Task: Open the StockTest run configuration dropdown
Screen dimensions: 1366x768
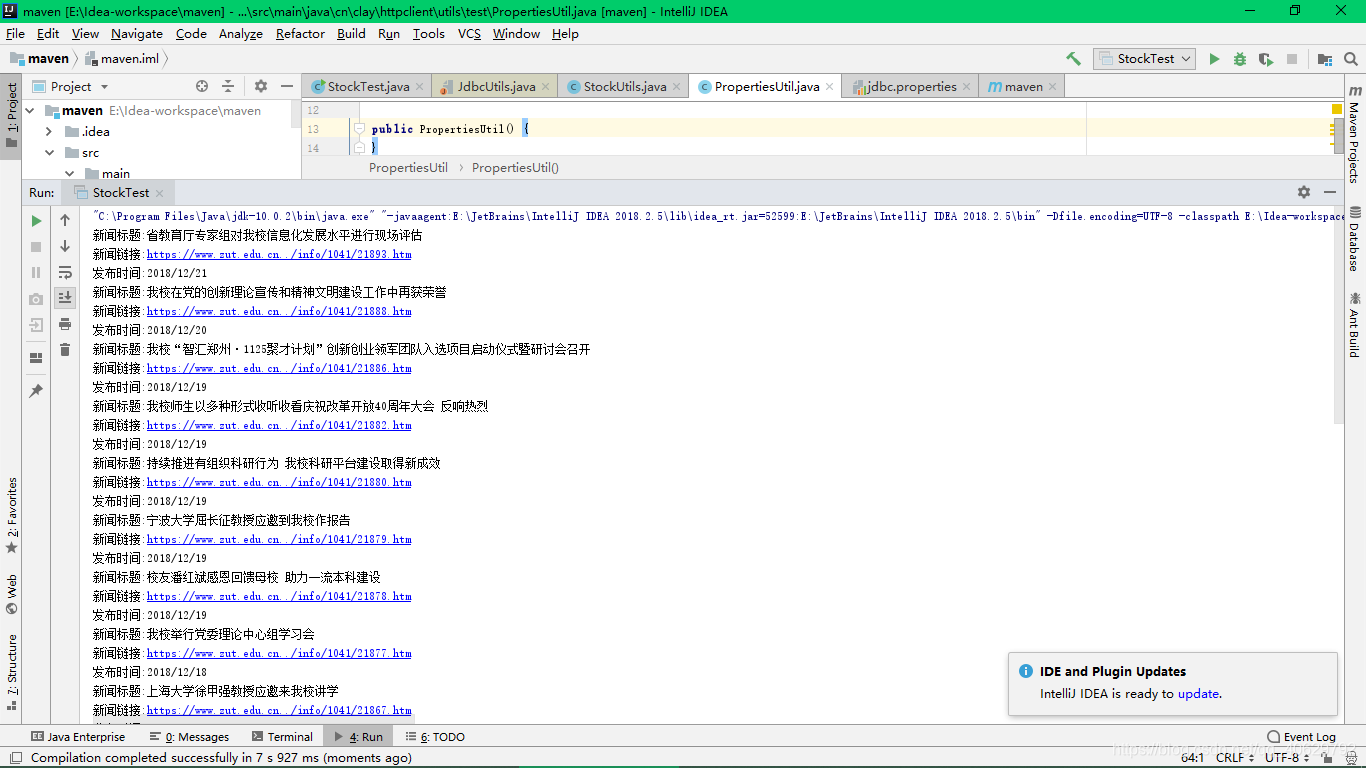Action: [1185, 58]
